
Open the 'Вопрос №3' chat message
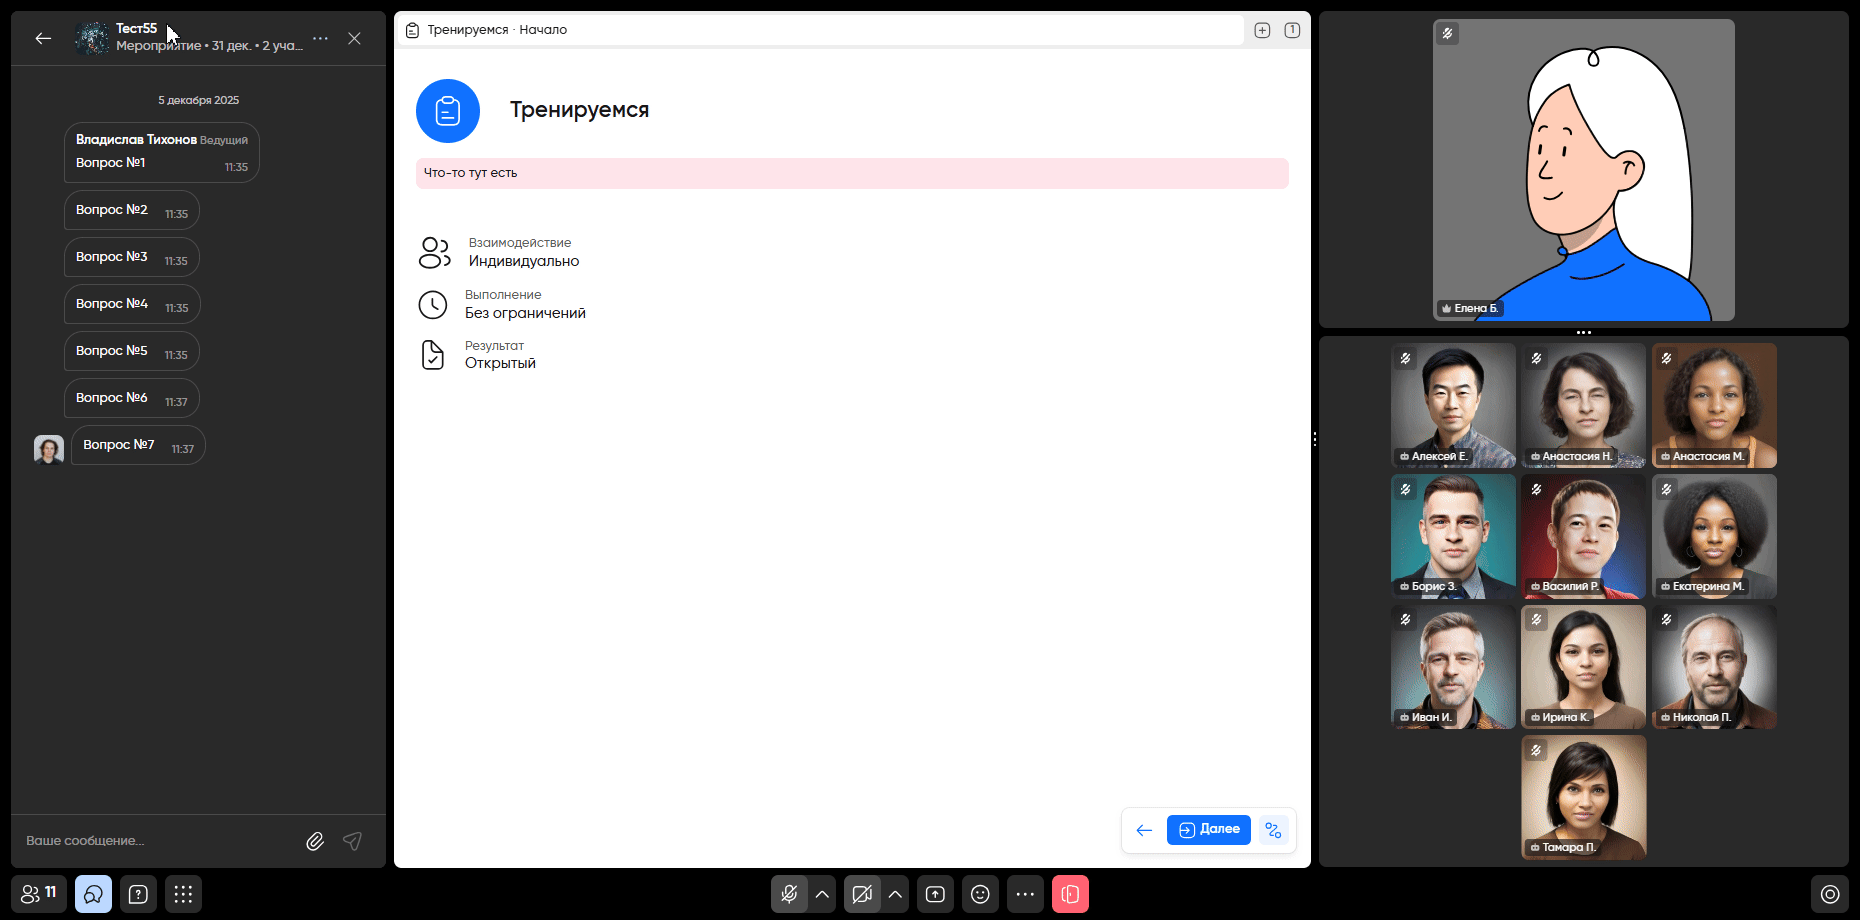coord(132,258)
